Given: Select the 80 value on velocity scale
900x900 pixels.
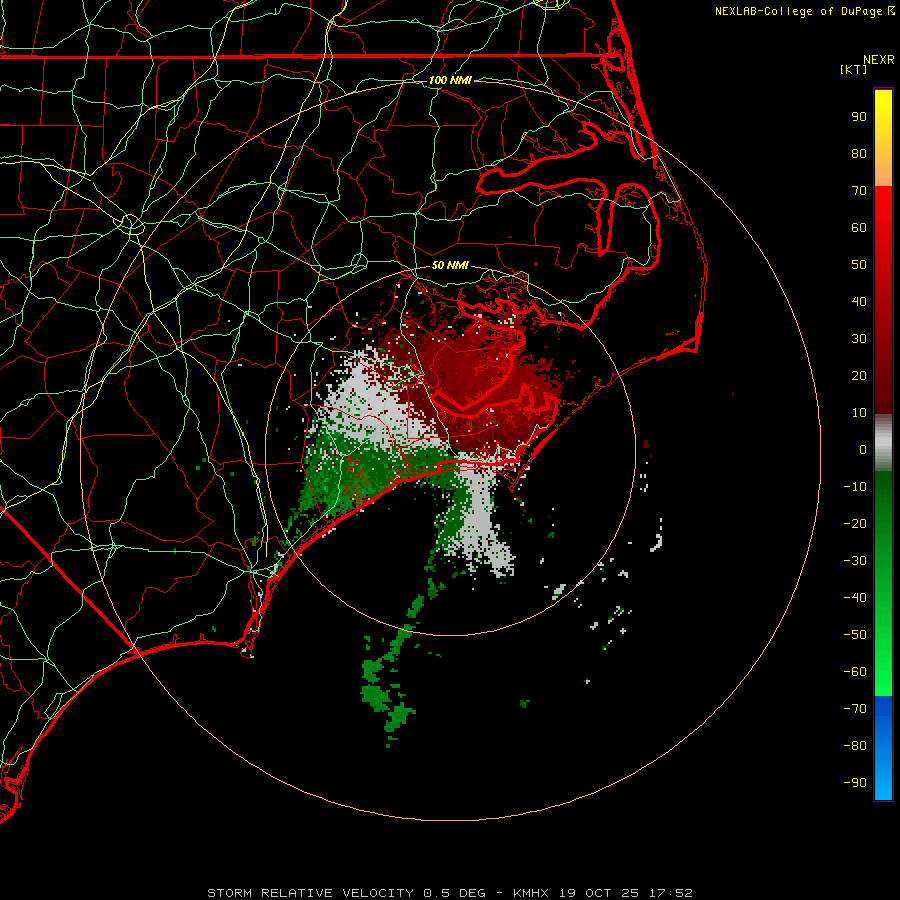Looking at the screenshot, I should point(859,154).
